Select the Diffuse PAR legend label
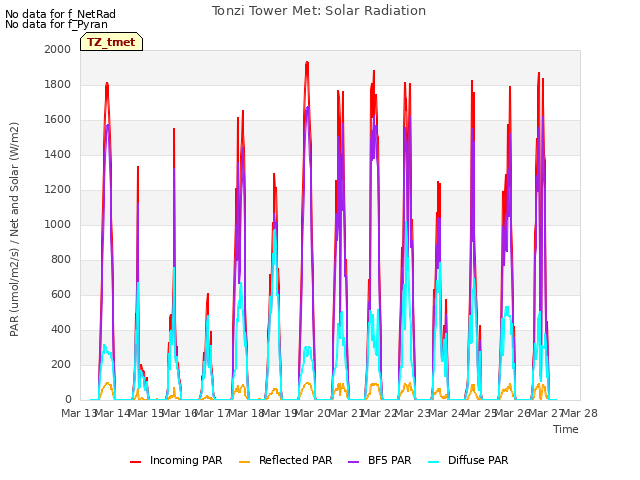The image size is (640, 480). coord(478,460)
